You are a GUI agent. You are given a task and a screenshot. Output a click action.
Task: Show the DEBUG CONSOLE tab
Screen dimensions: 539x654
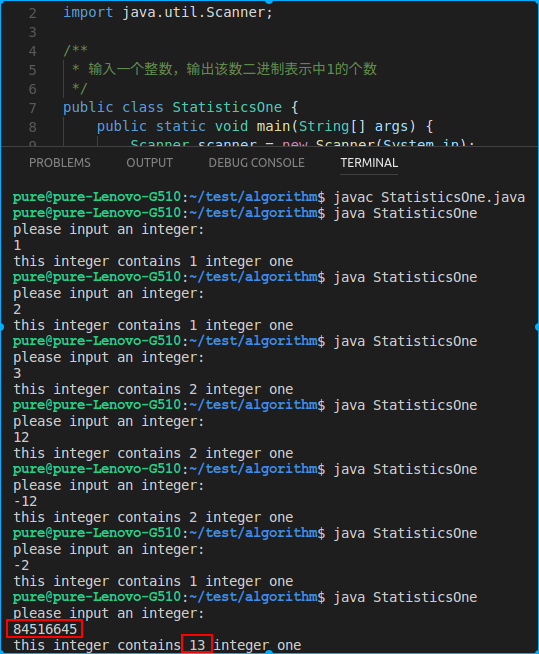tap(257, 163)
